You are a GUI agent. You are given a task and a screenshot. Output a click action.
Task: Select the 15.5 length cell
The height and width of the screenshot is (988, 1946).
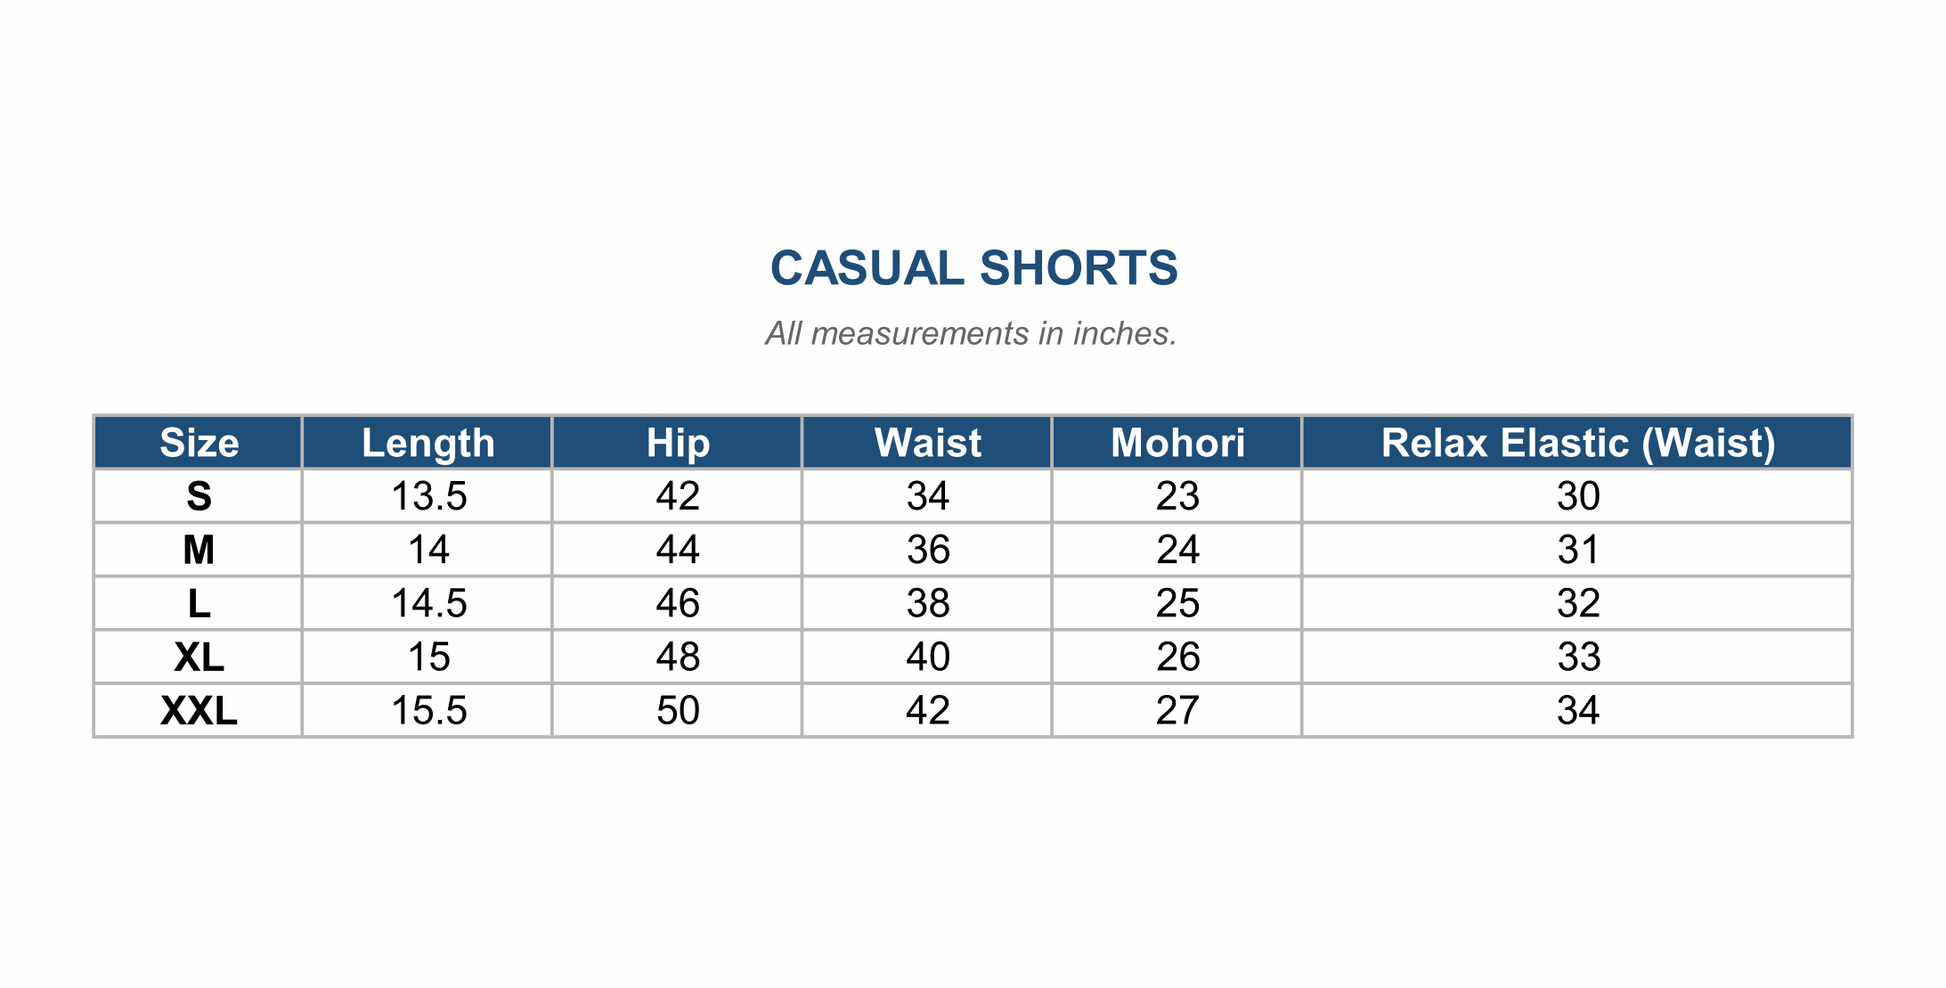(427, 711)
